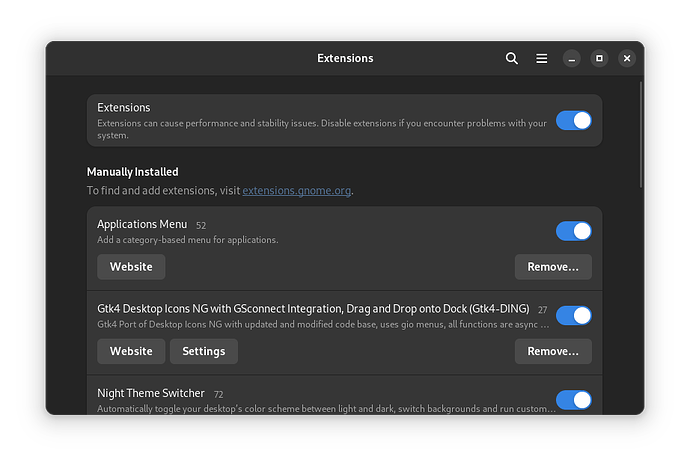The image size is (690, 465).
Task: Remove the Gtk4 Desktop Icons NG extension
Action: pos(553,351)
